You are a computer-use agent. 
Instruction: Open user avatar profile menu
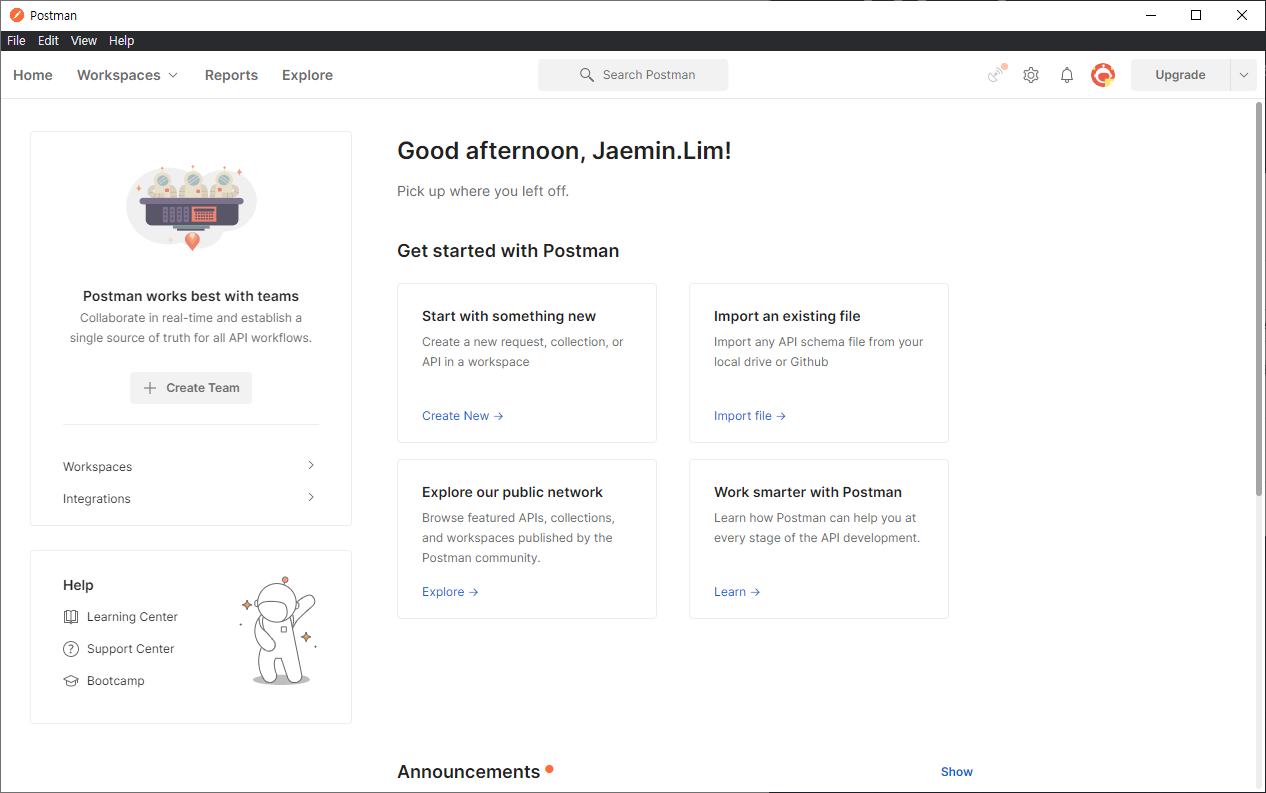[1103, 75]
